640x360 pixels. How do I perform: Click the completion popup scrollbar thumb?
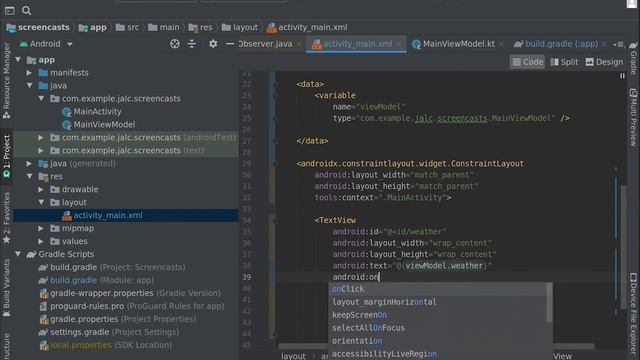[549, 302]
